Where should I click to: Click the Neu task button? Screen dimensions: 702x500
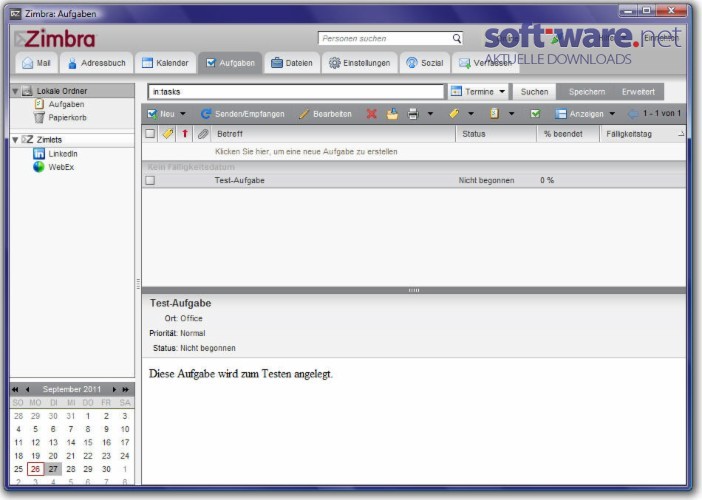tap(161, 114)
